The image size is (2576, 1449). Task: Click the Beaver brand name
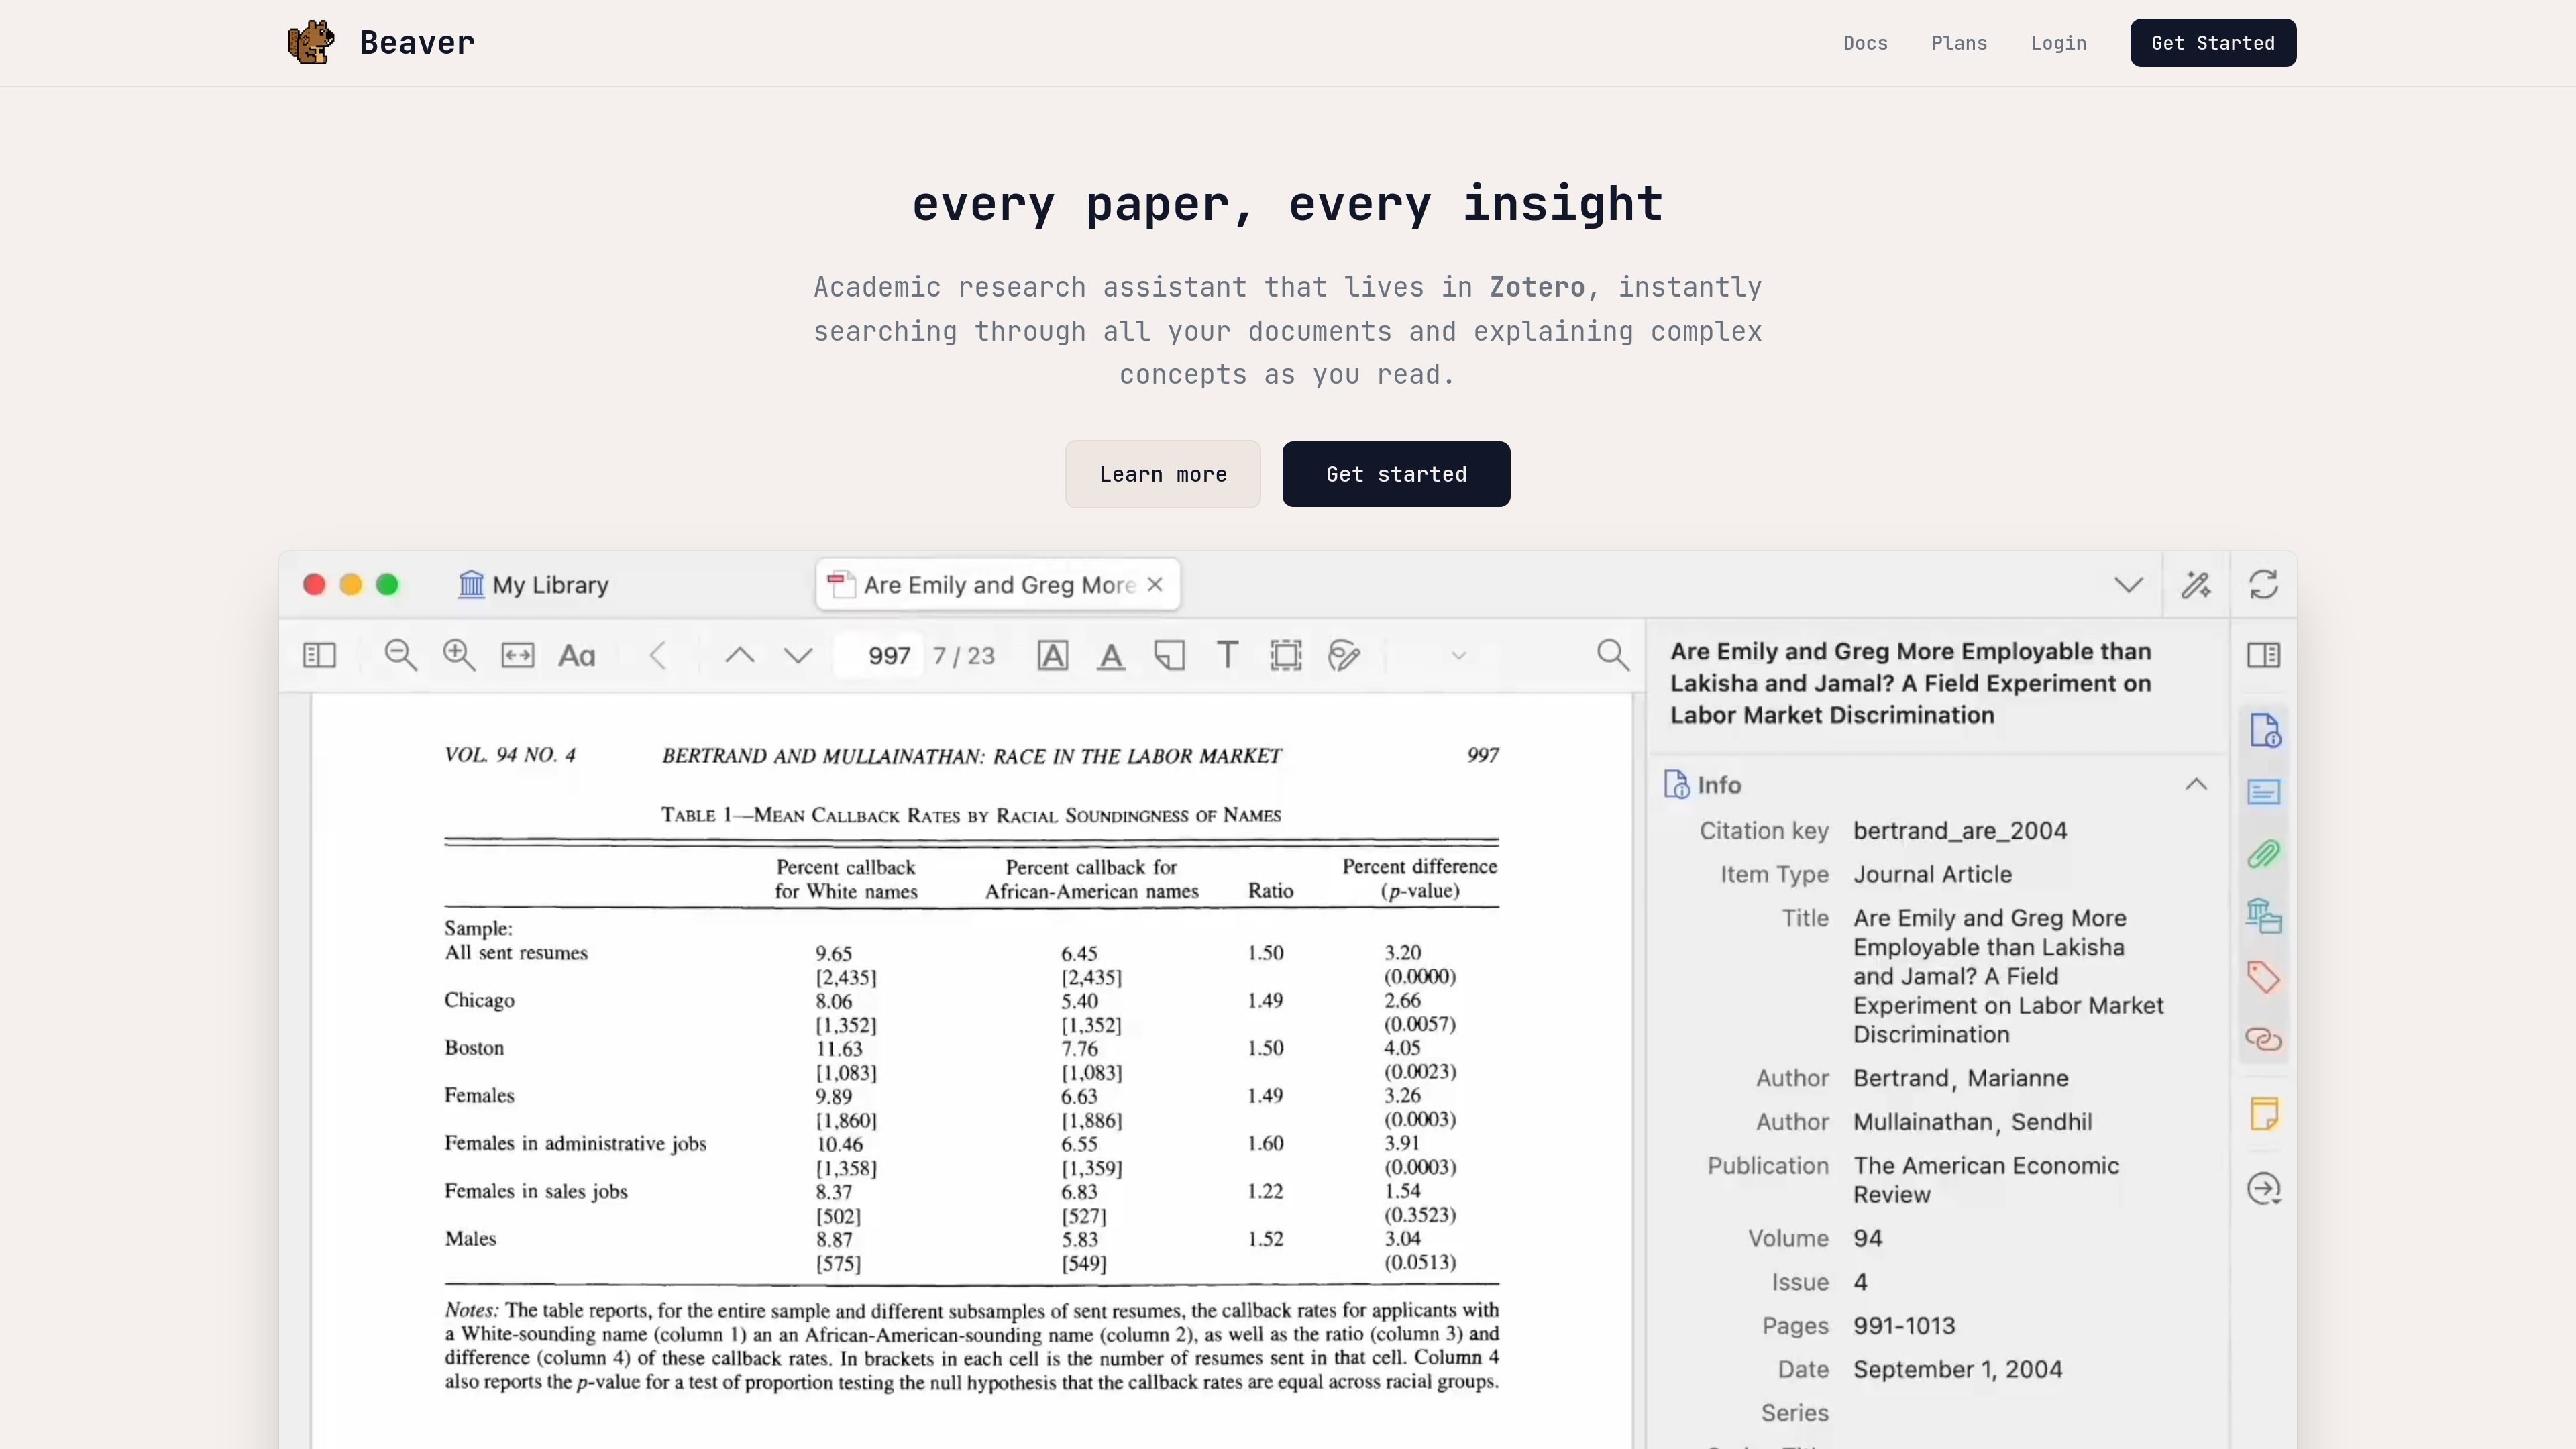[417, 43]
